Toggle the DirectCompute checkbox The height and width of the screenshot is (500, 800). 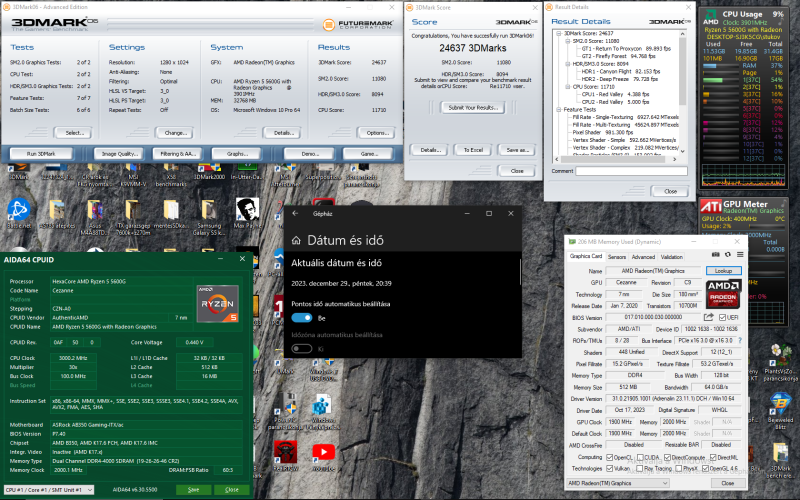pos(667,457)
